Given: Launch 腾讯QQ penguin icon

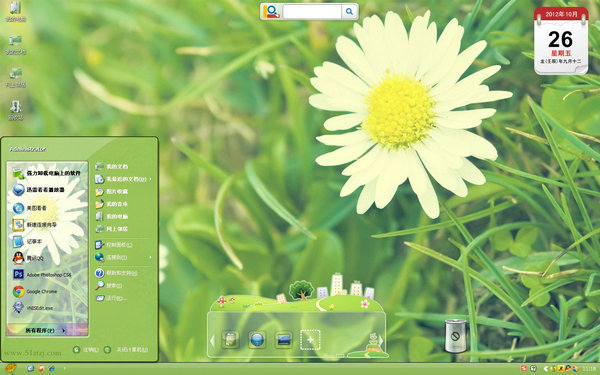Looking at the screenshot, I should click(28, 258).
